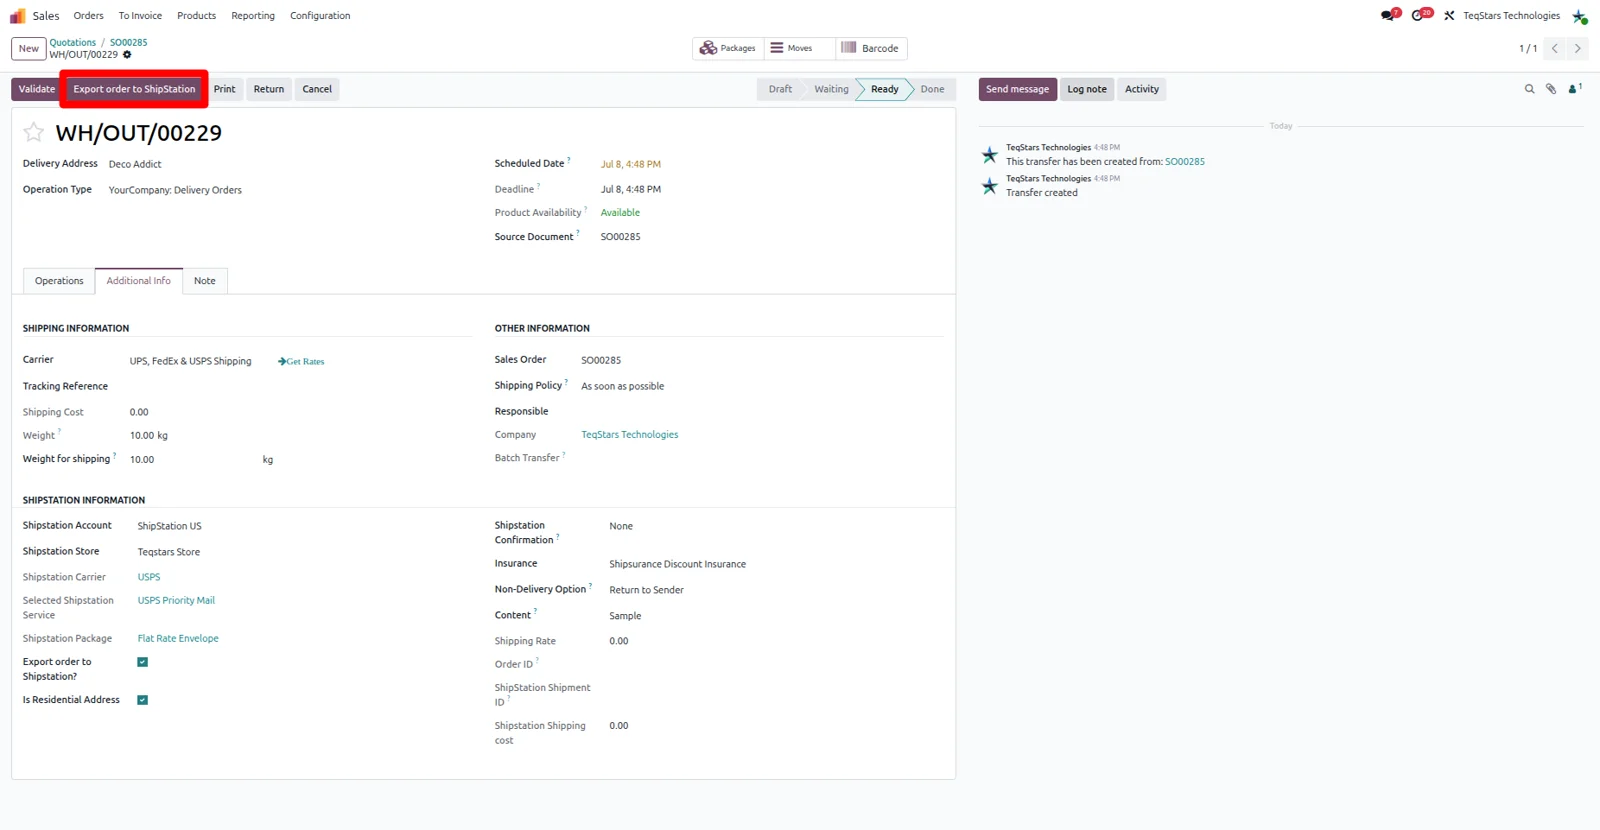Mark WH/OUT/00229 as favorite with star

pos(34,132)
